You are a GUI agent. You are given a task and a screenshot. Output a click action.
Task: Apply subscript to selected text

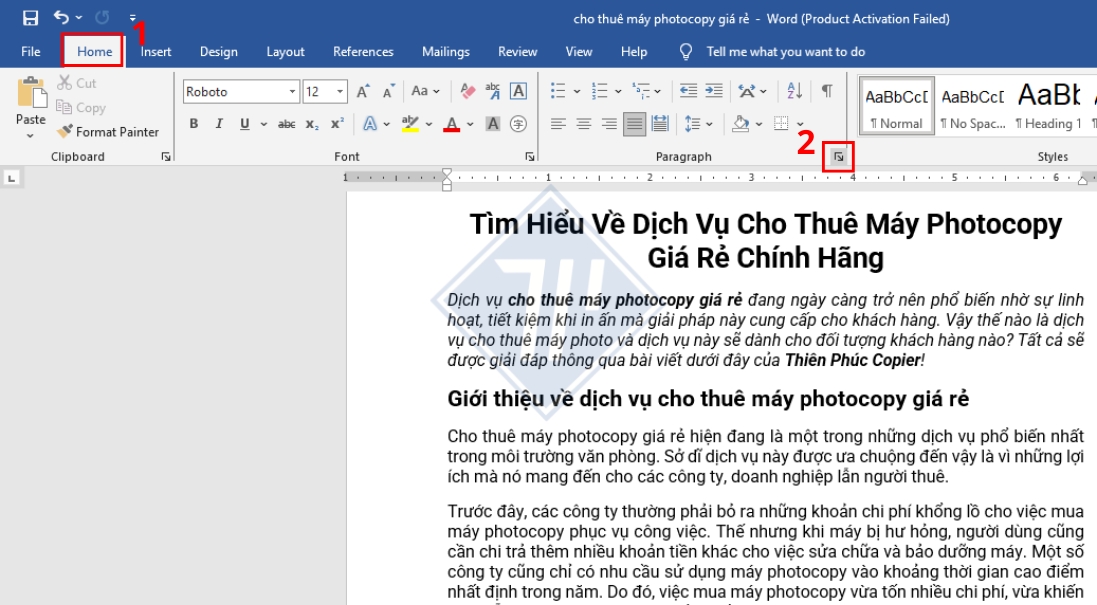coord(312,124)
